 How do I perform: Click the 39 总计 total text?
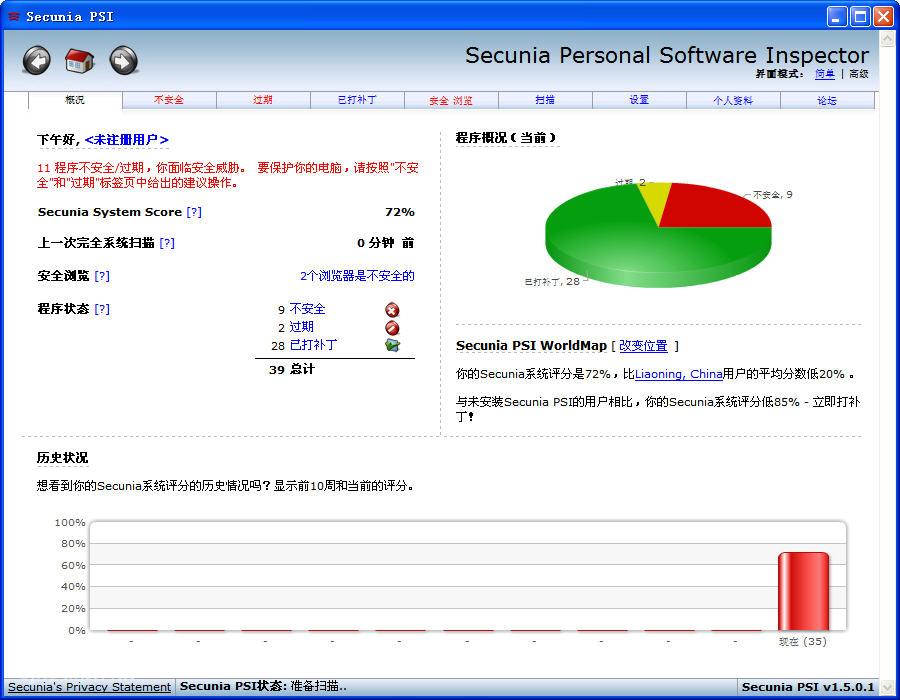coord(292,369)
